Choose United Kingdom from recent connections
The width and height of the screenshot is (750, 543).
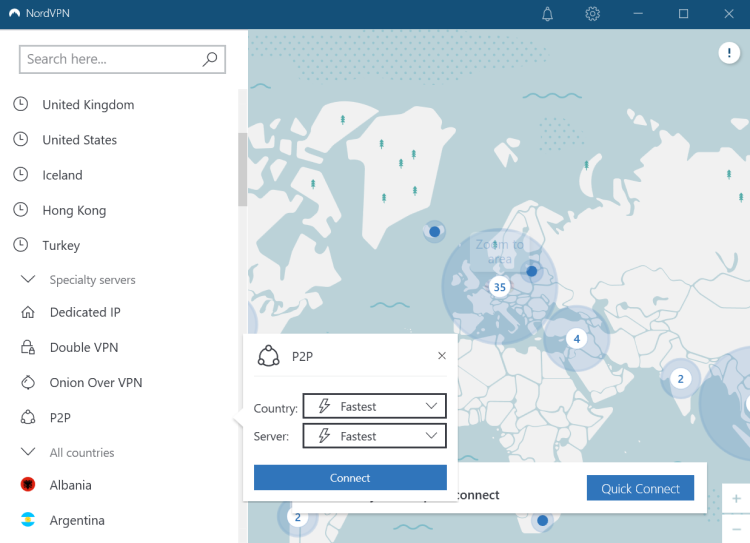pyautogui.click(x=88, y=105)
